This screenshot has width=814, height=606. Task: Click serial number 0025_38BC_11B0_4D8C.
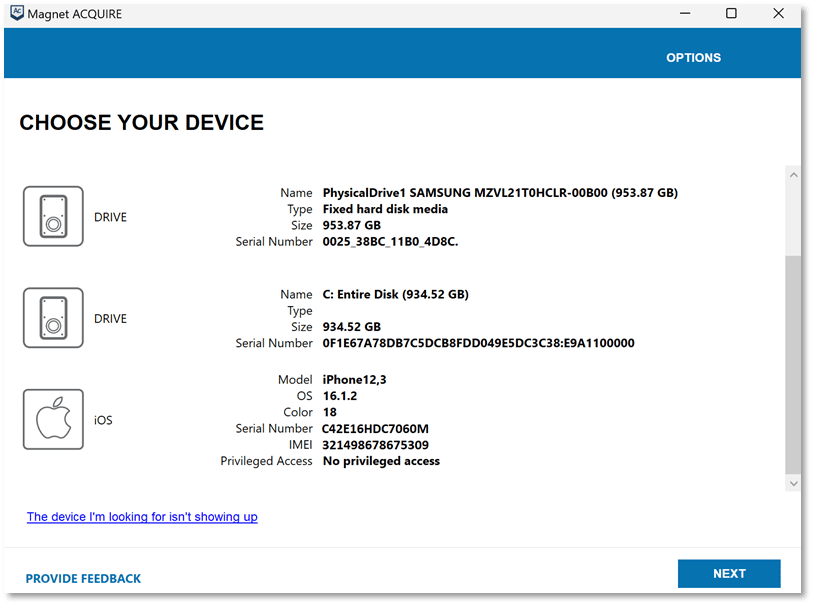pos(390,241)
